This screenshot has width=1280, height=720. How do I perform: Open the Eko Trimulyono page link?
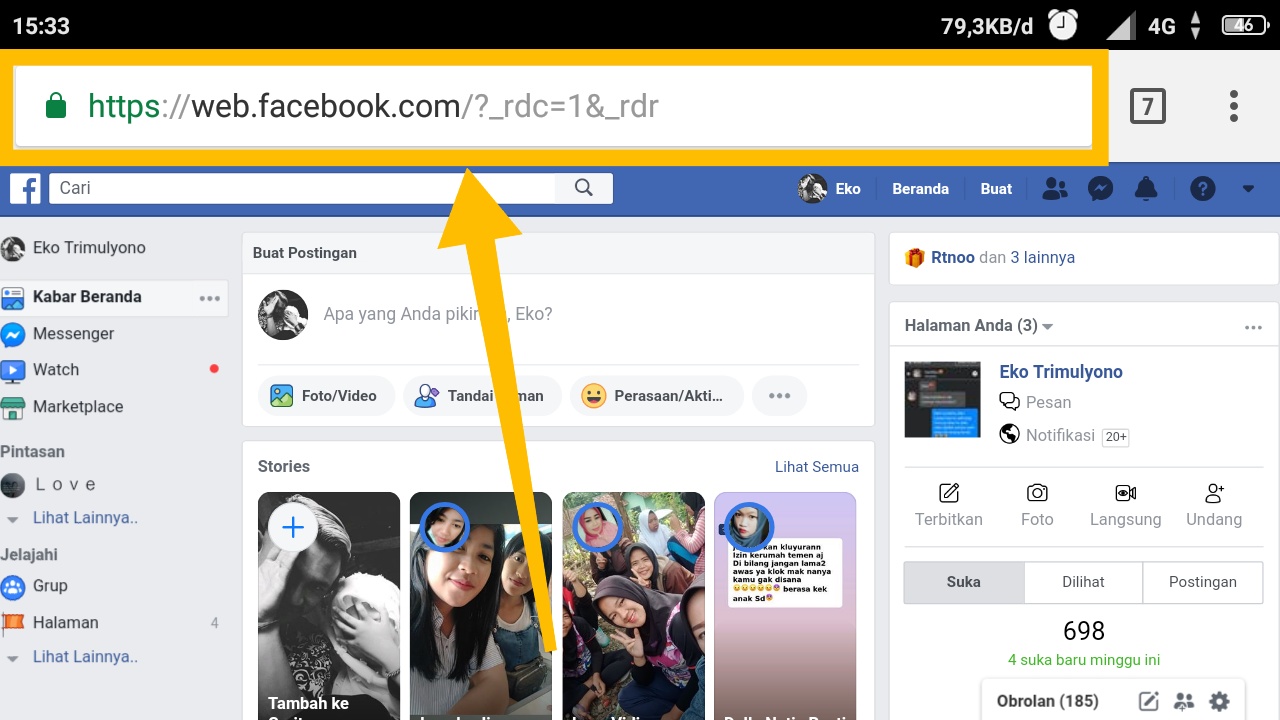point(1061,372)
